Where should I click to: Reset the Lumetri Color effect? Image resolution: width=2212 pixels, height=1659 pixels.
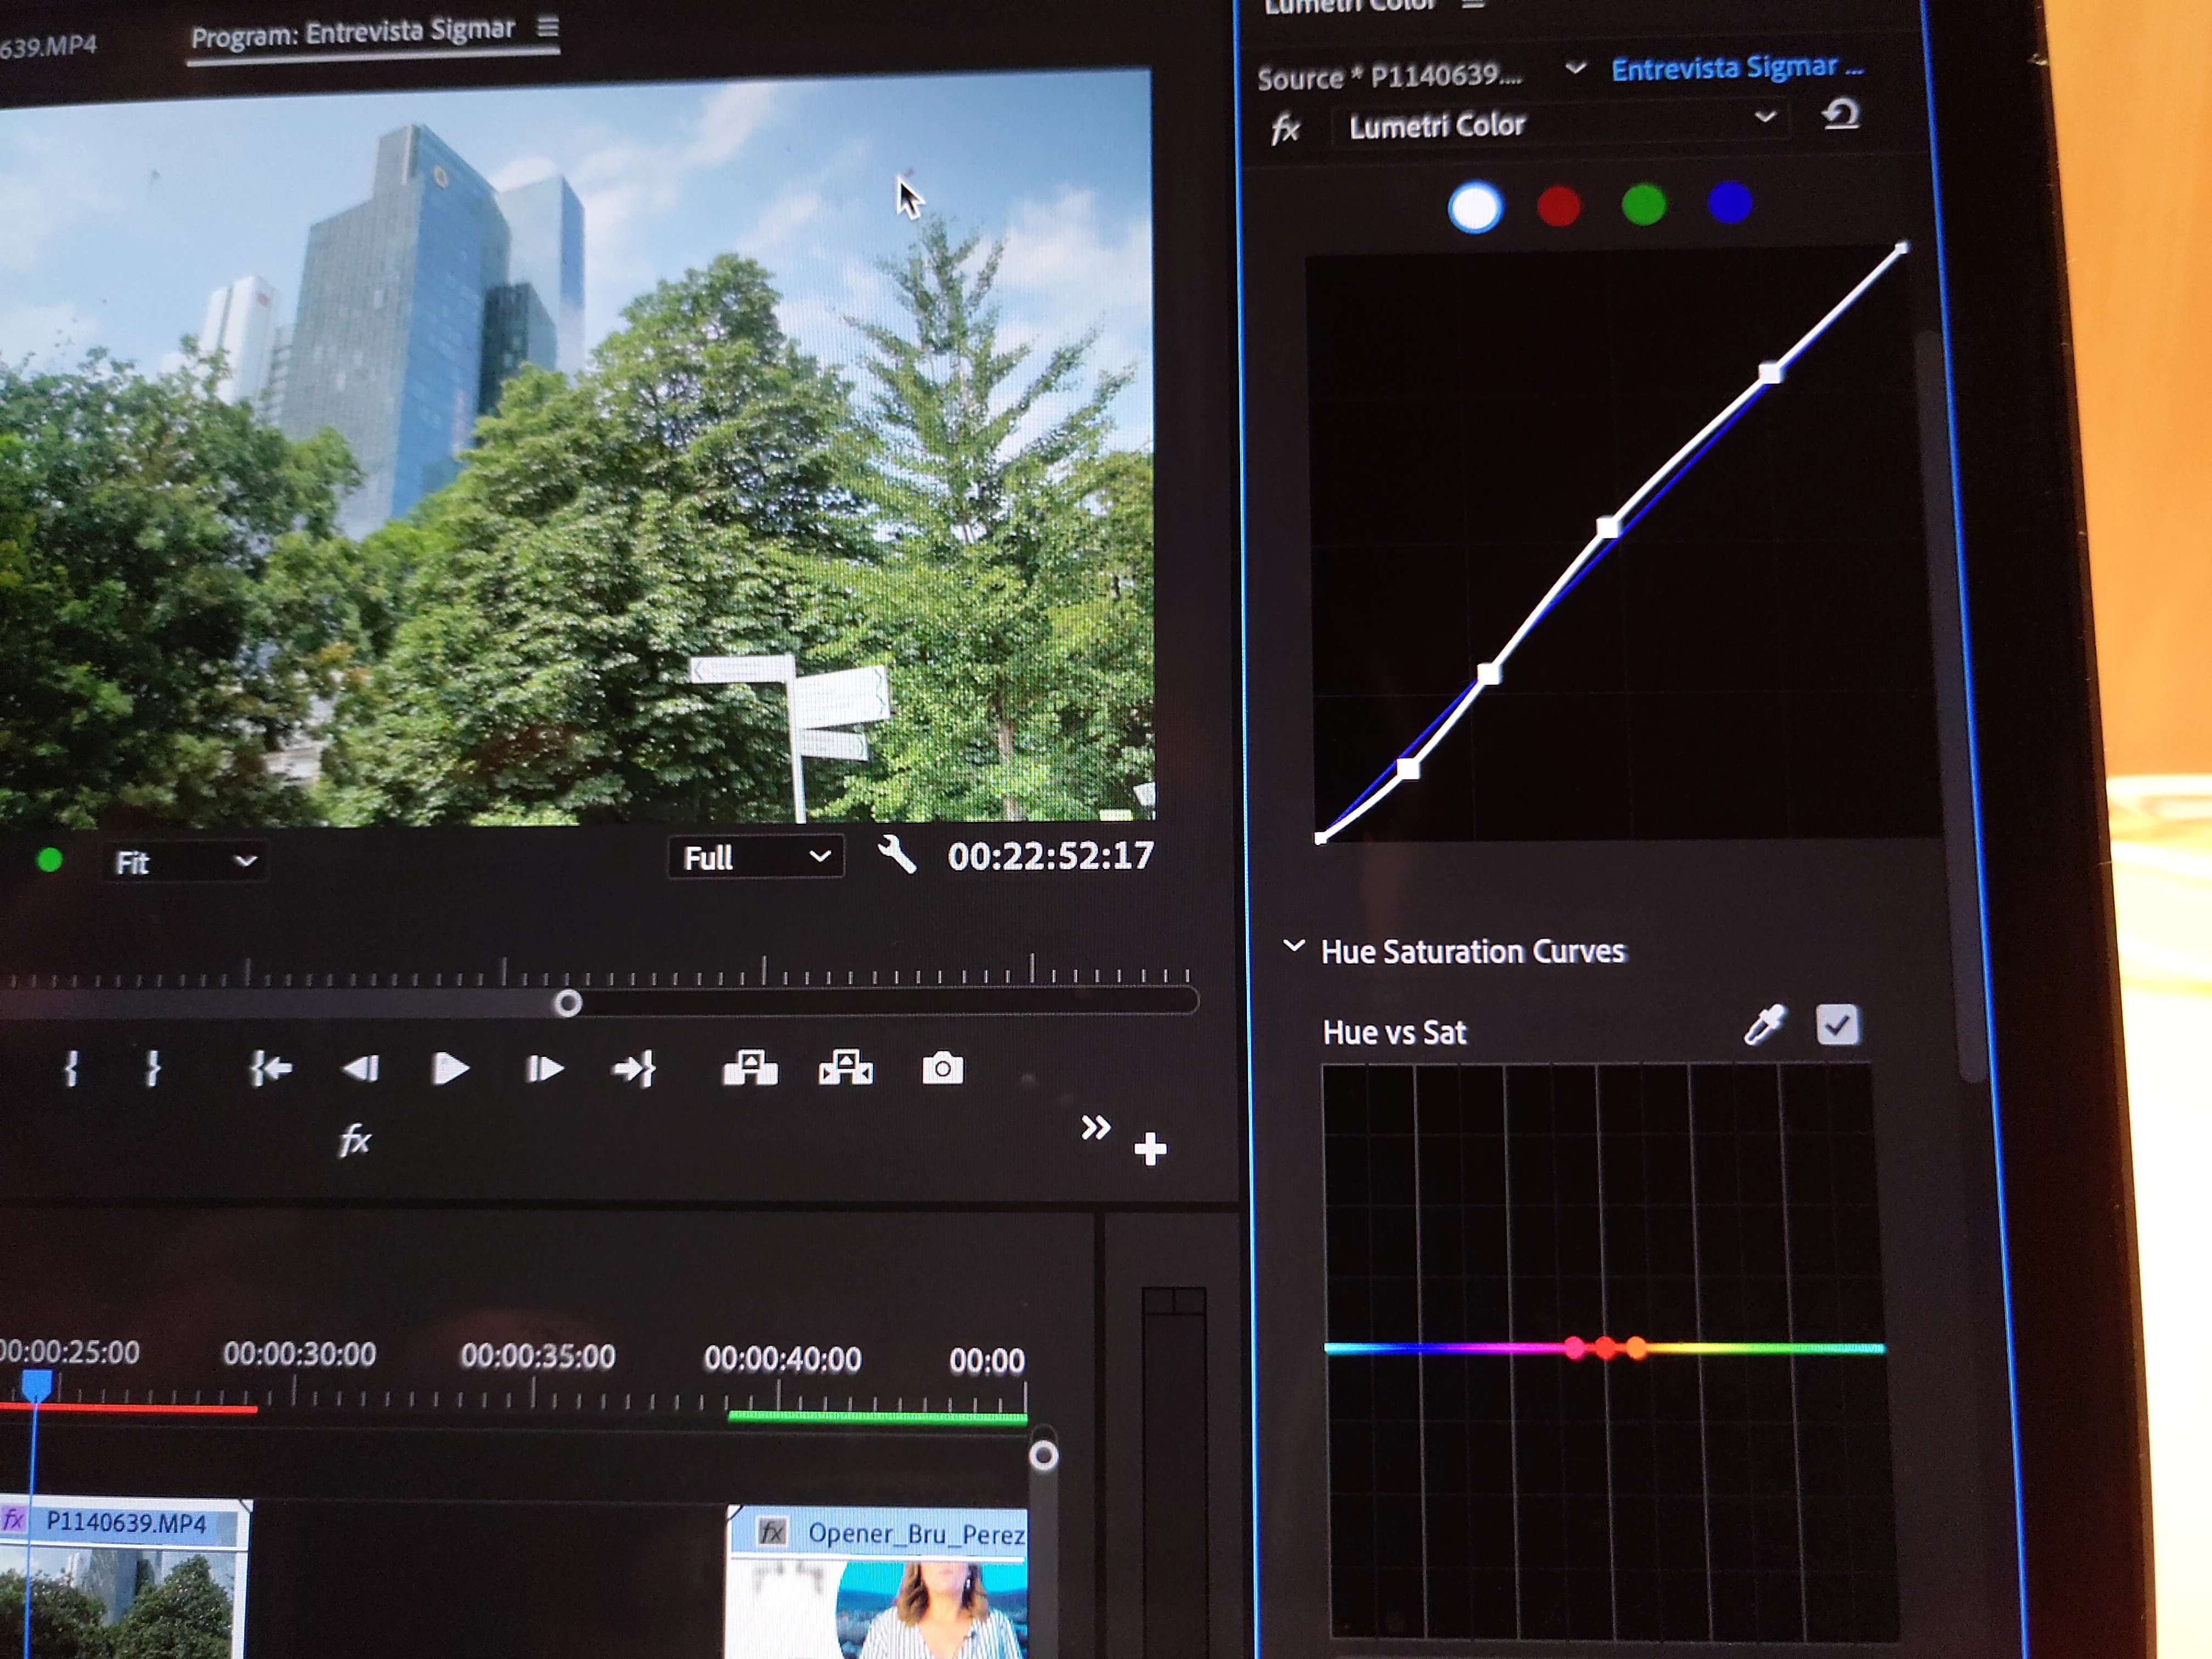pyautogui.click(x=1840, y=114)
